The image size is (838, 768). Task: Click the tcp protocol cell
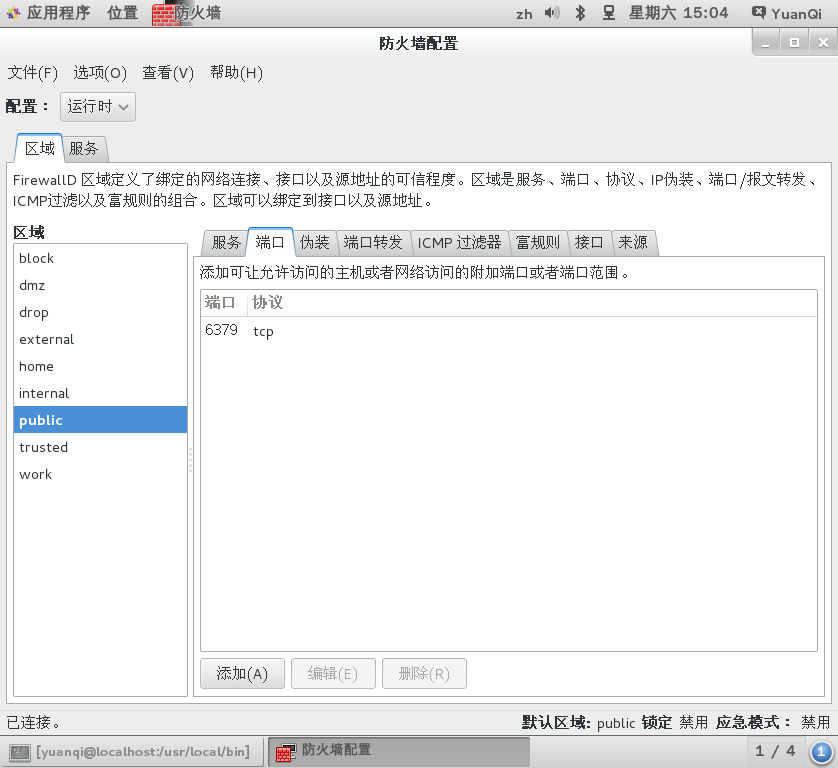tap(263, 331)
